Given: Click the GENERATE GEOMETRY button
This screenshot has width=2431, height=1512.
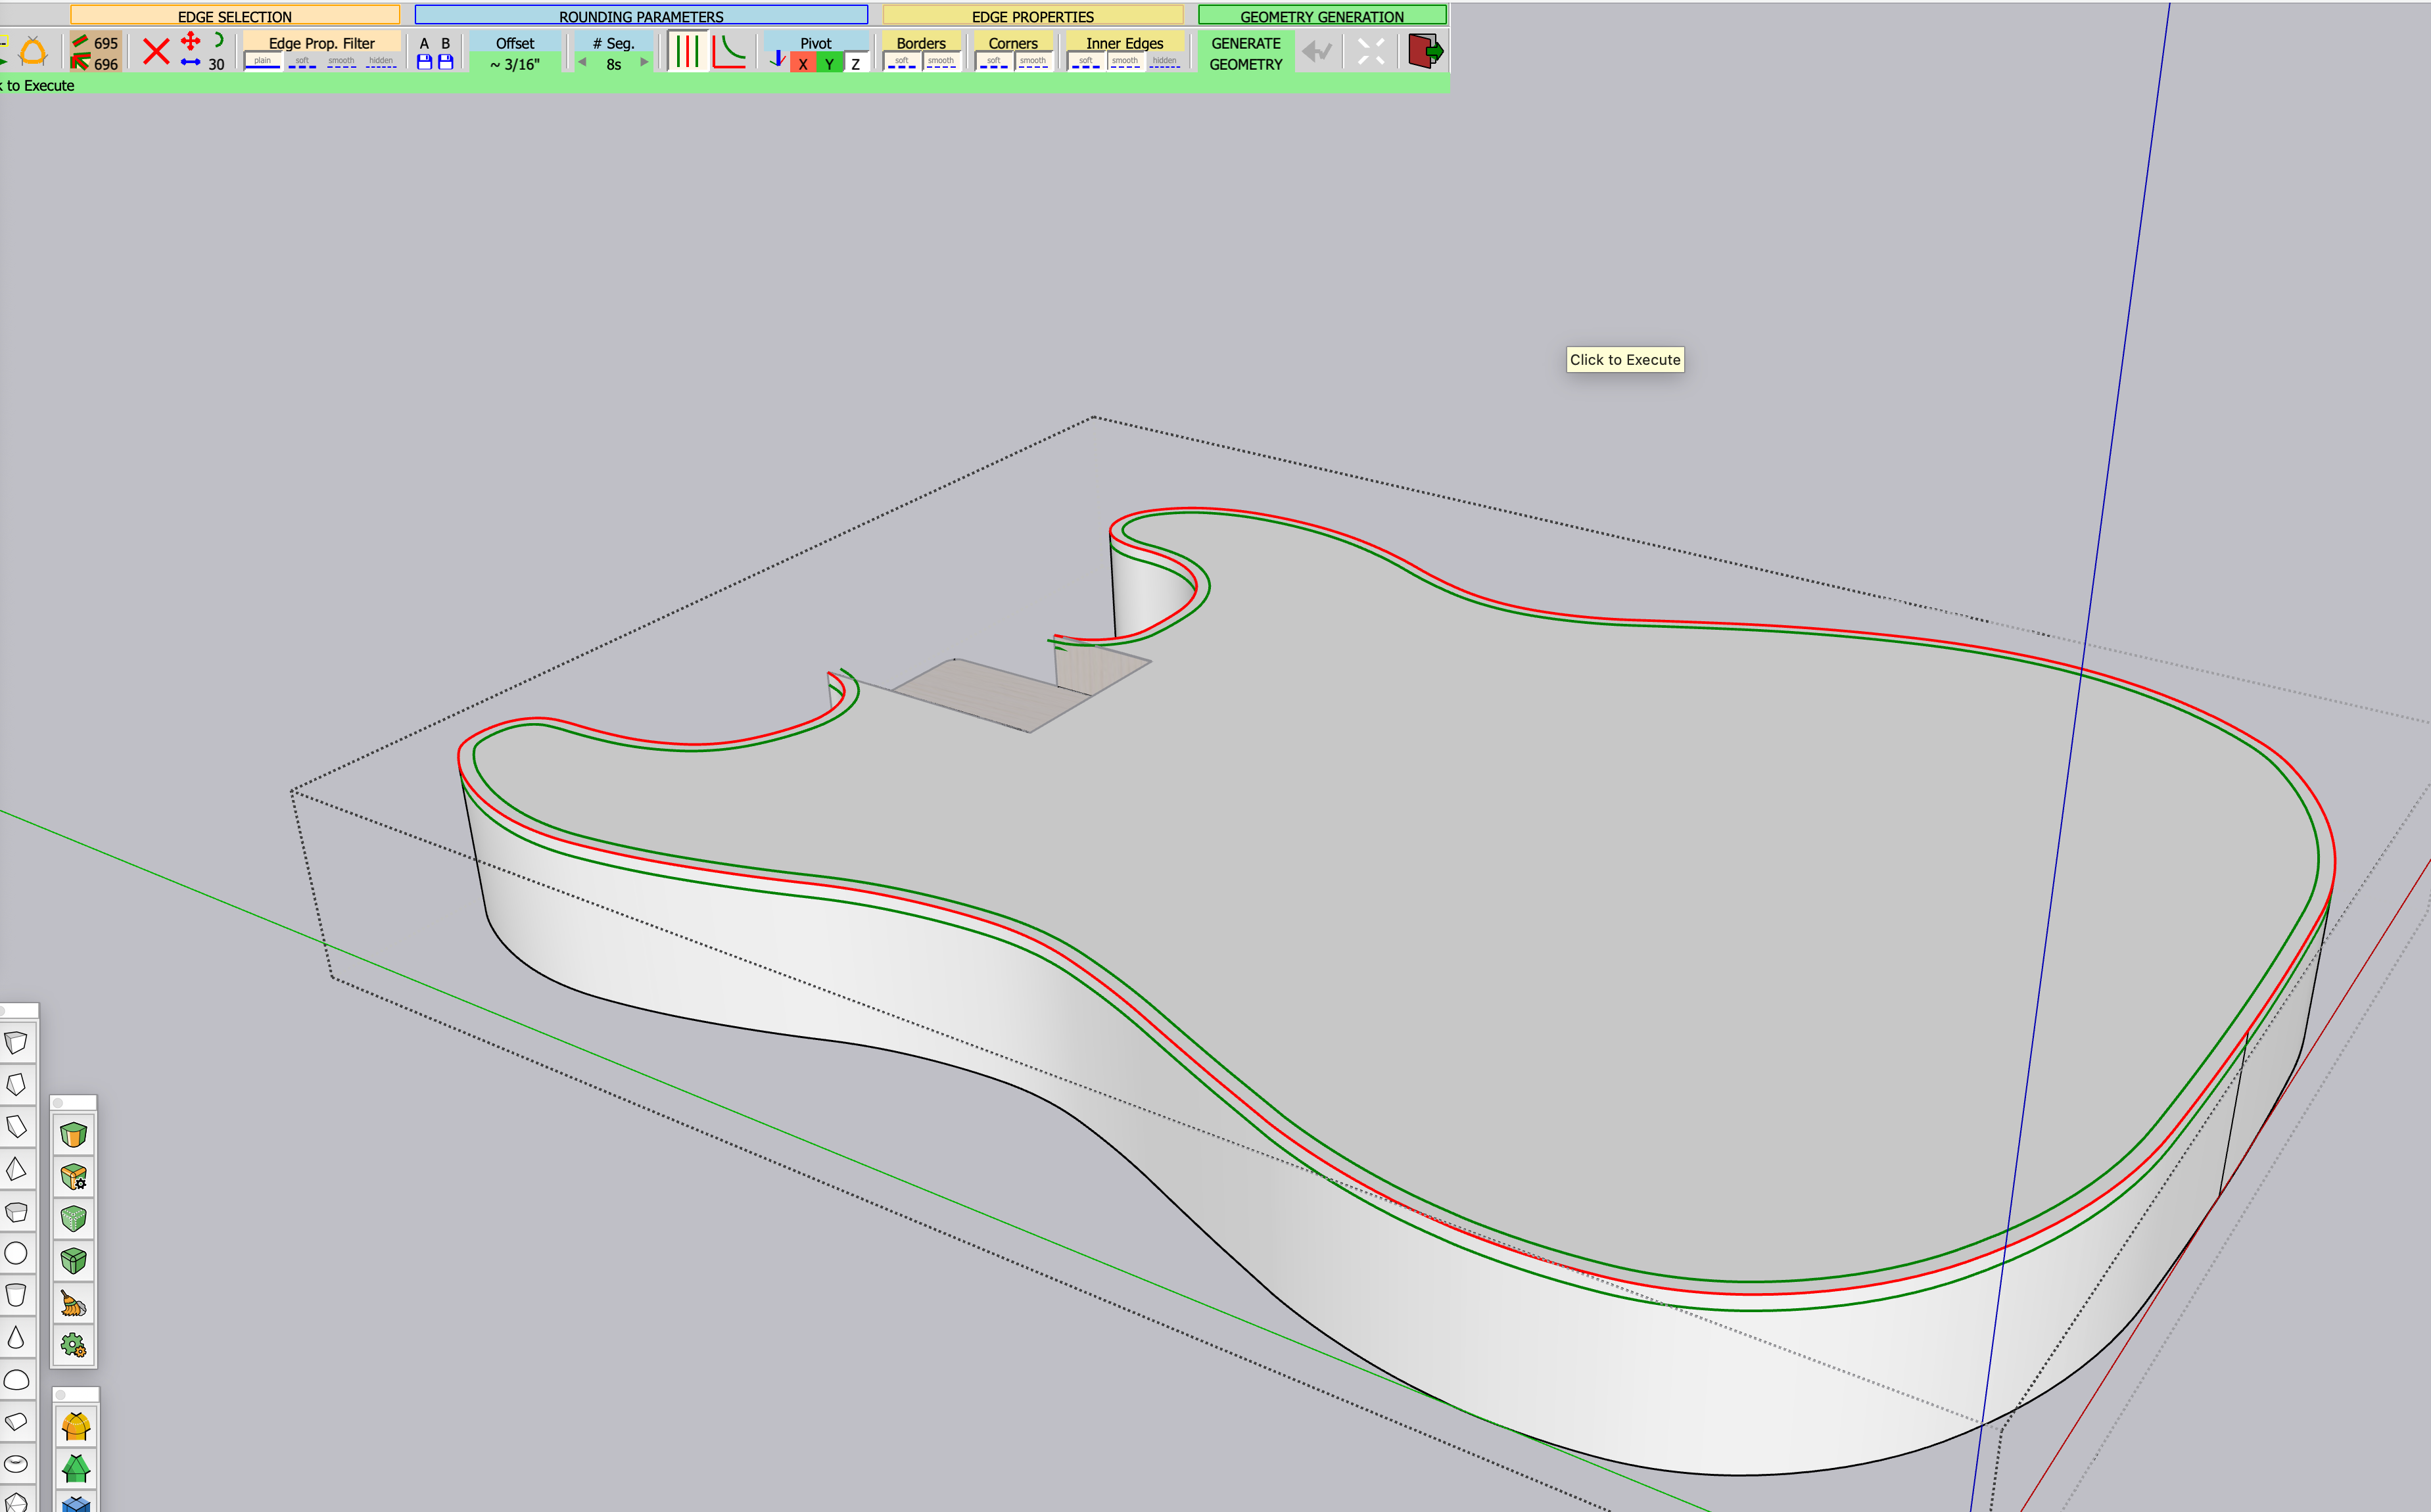Looking at the screenshot, I should tap(1245, 53).
